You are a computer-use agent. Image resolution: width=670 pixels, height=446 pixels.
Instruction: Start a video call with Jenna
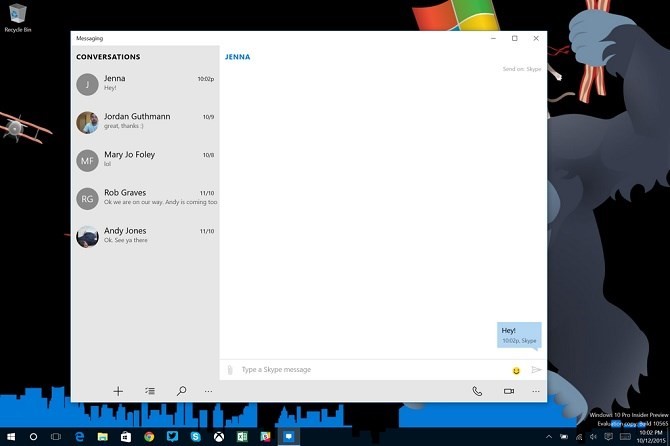(508, 391)
